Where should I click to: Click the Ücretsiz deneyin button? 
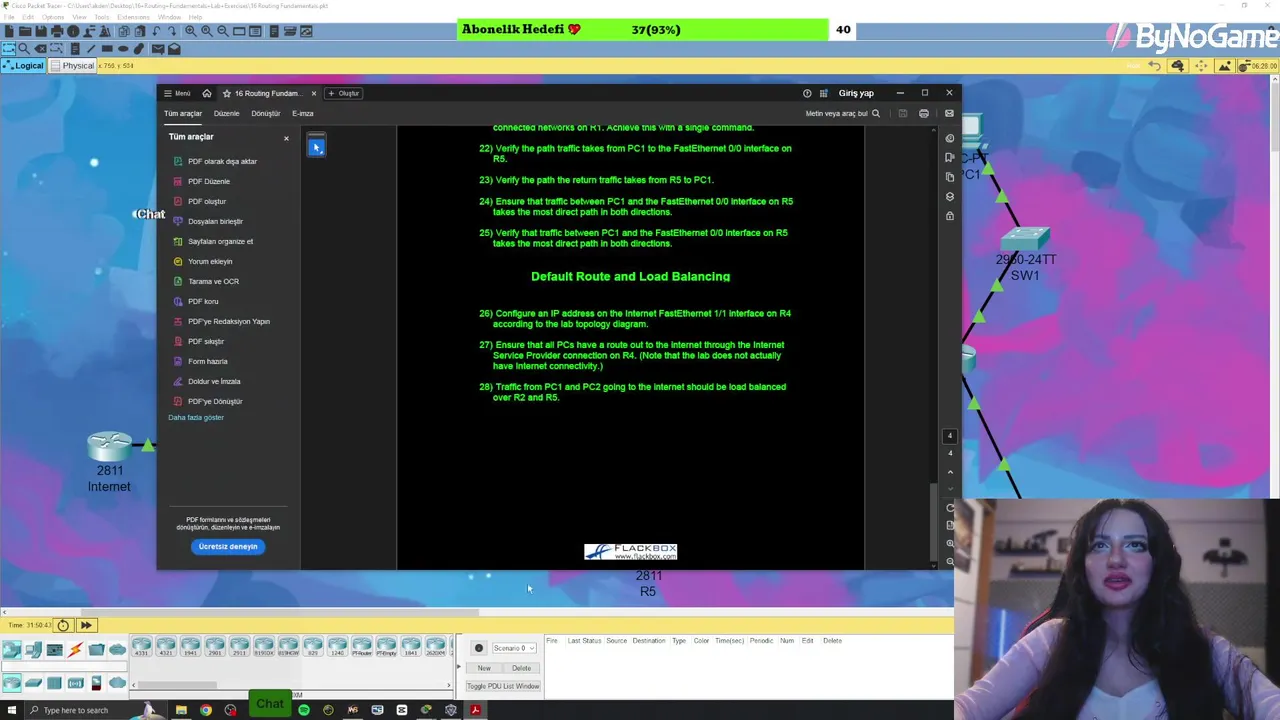click(x=228, y=546)
